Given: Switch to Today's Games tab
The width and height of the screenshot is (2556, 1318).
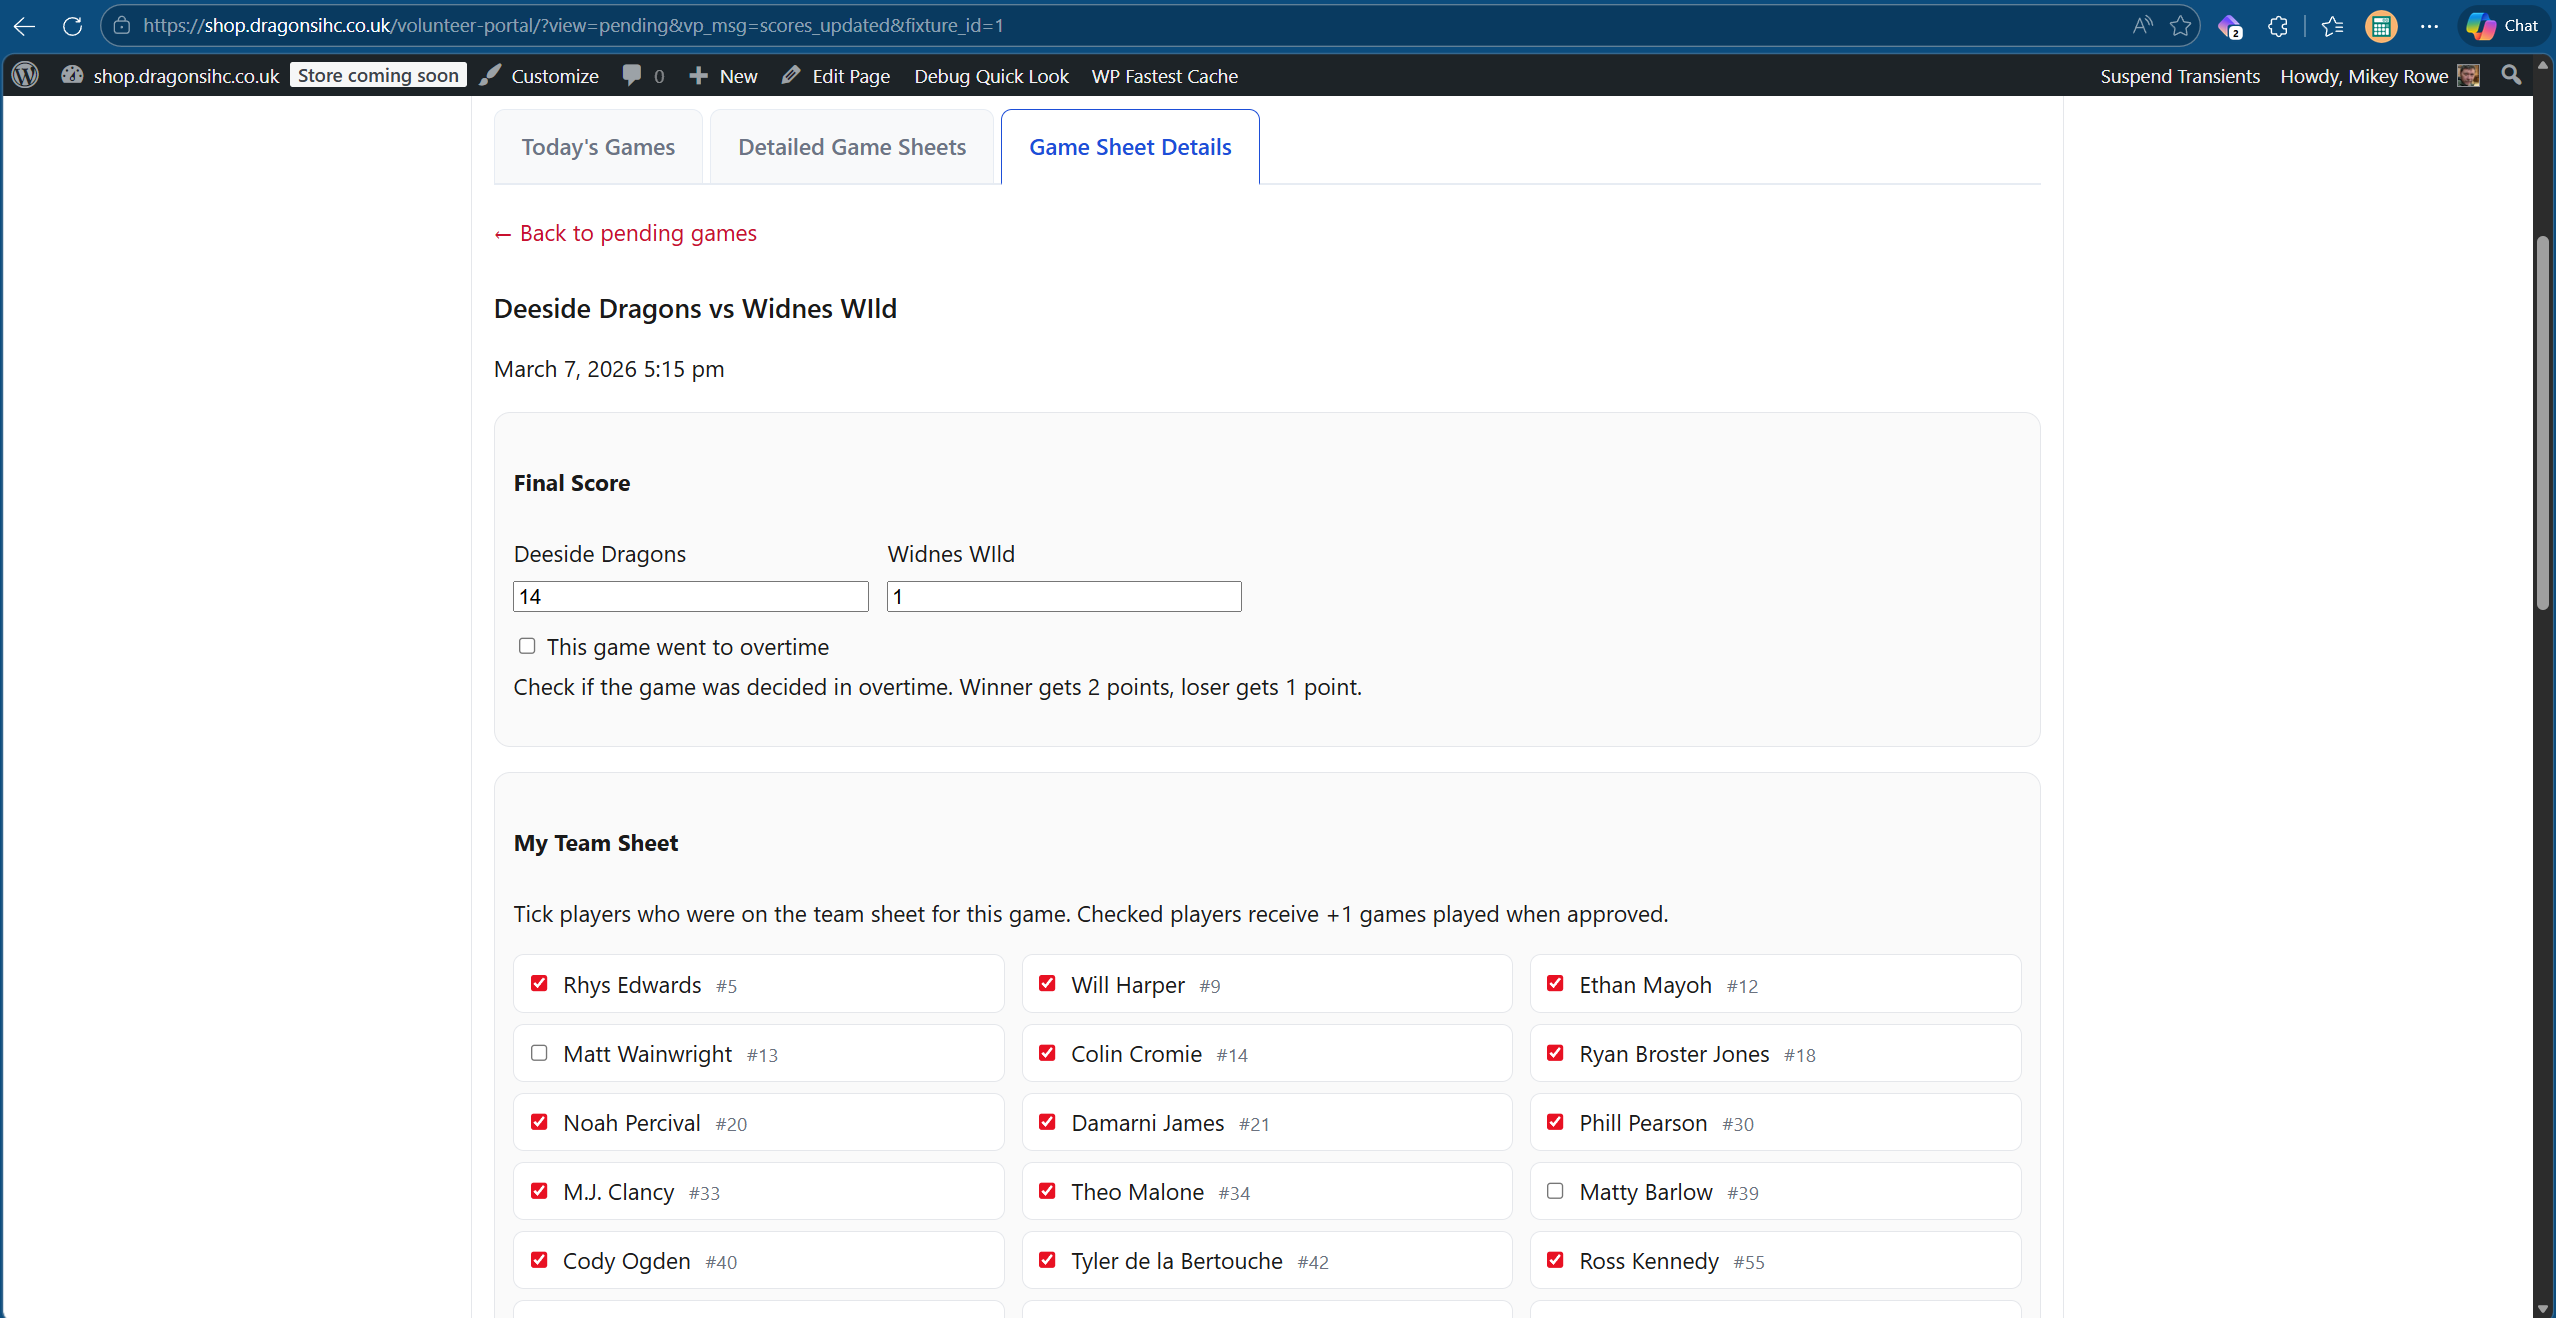Looking at the screenshot, I should (598, 147).
